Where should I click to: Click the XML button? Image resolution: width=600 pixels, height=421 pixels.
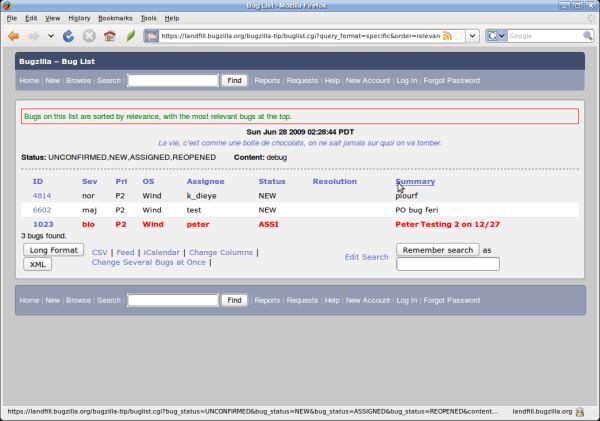coord(38,264)
